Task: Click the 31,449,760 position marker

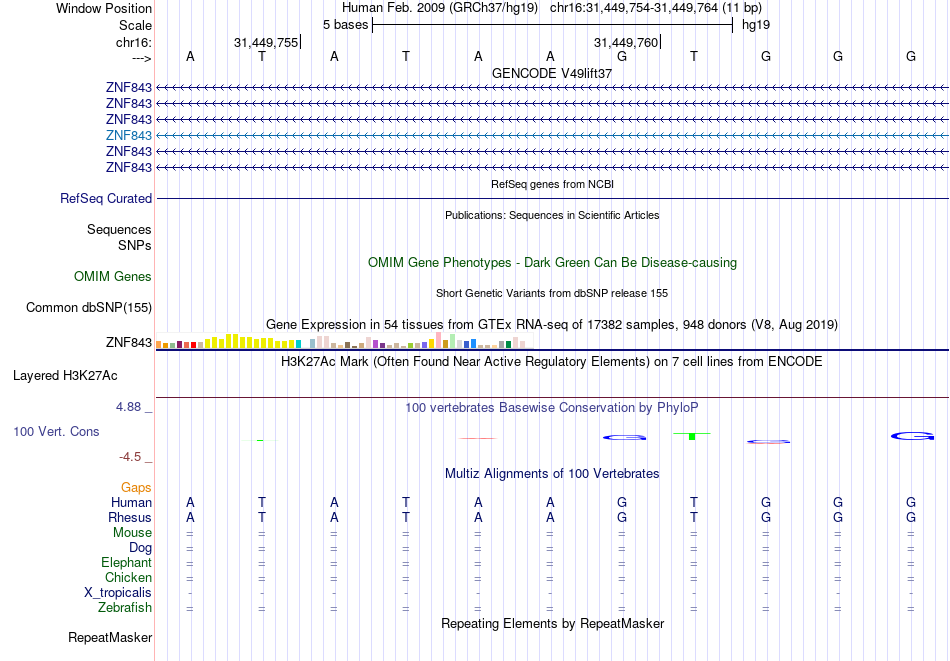Action: point(626,42)
